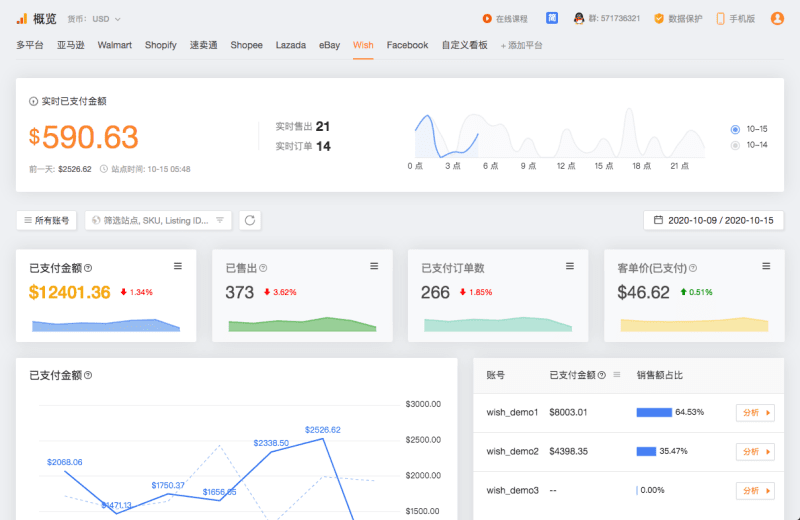Open the 筛选站点 SKU filter dropdown

click(158, 220)
